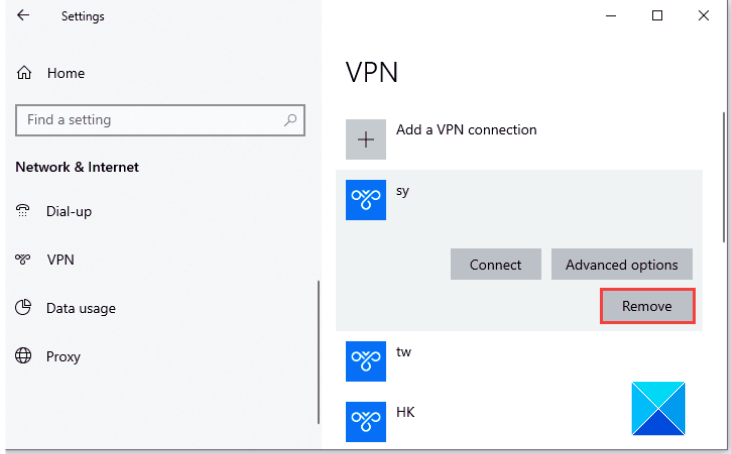
Task: Focus the Find a setting search box
Action: coord(150,120)
